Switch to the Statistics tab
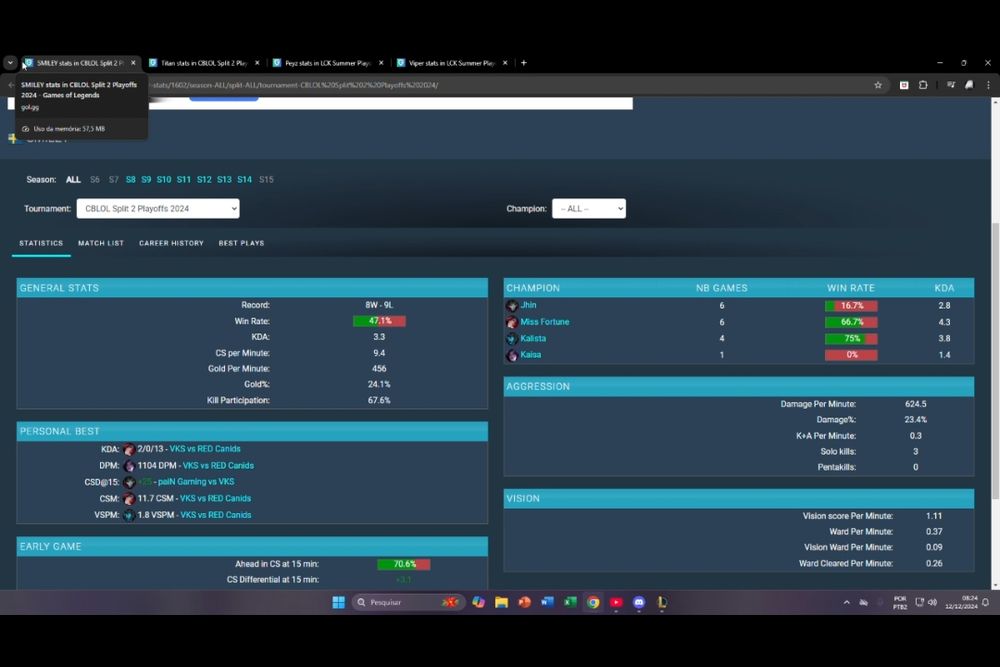 pos(41,244)
